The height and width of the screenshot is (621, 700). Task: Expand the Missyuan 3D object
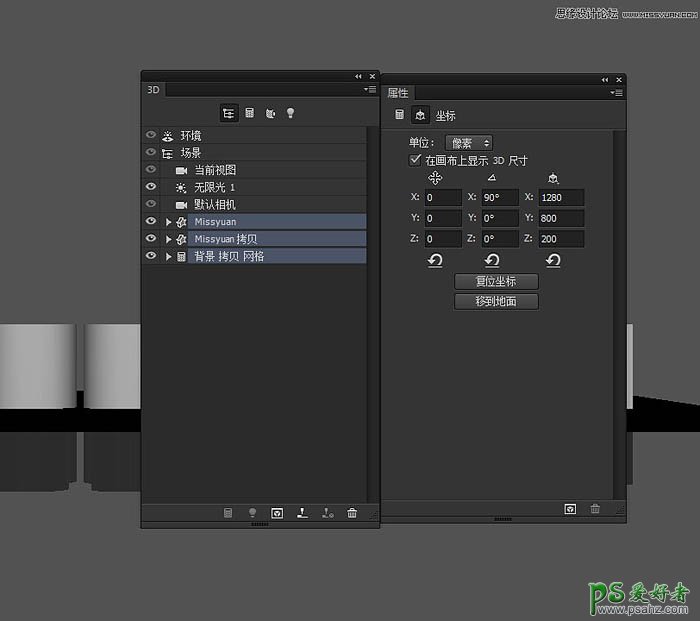(168, 222)
